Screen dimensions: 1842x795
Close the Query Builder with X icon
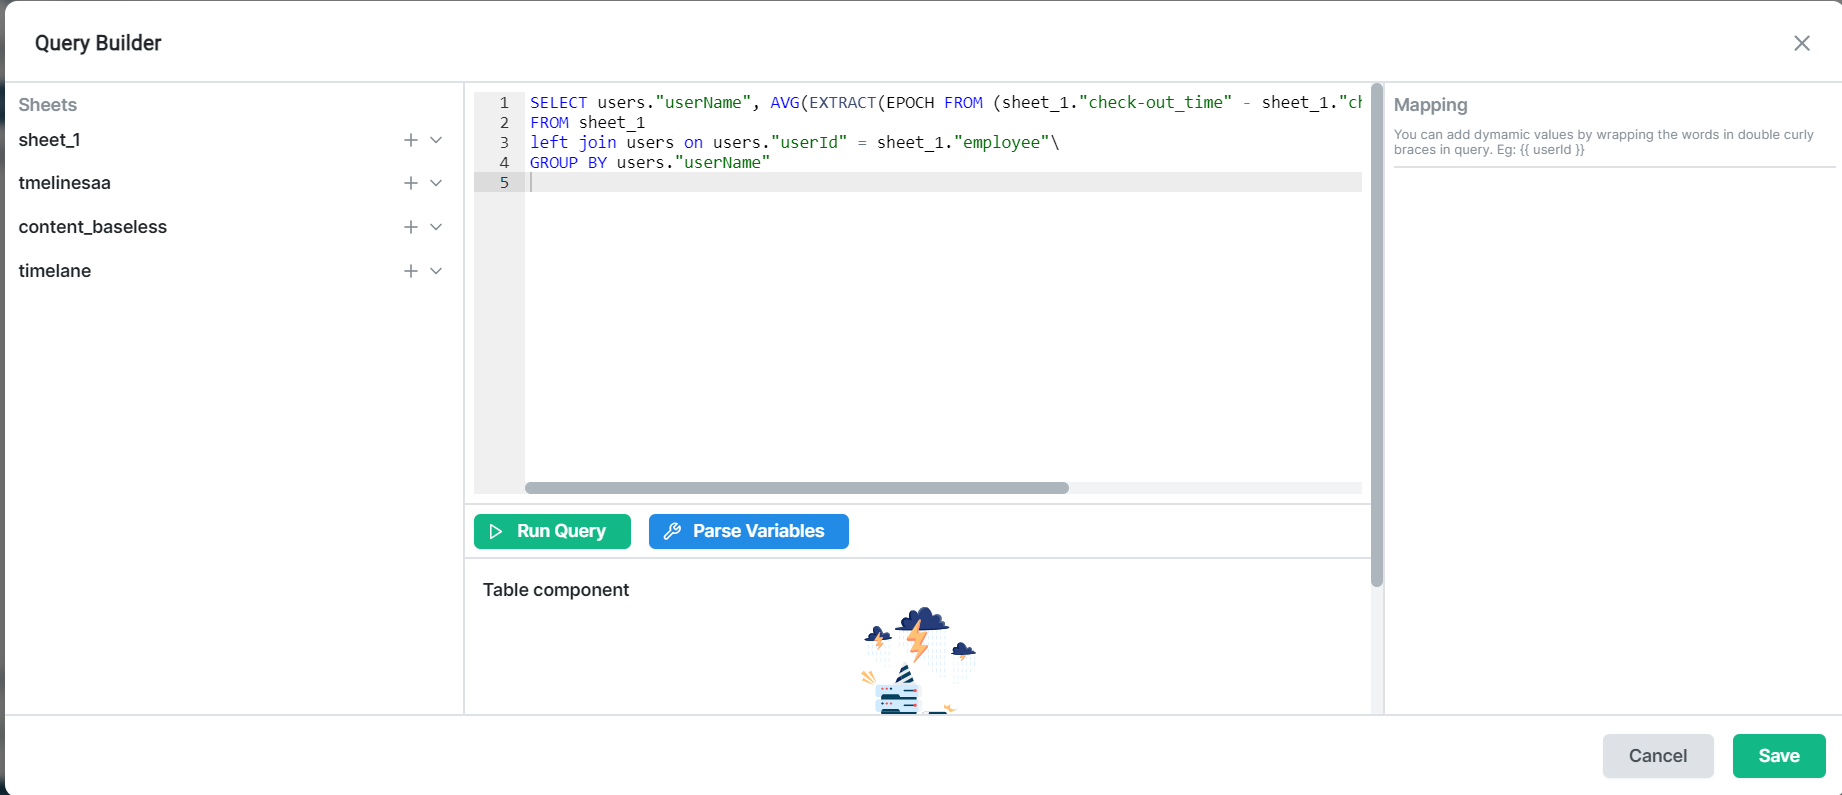coord(1802,43)
